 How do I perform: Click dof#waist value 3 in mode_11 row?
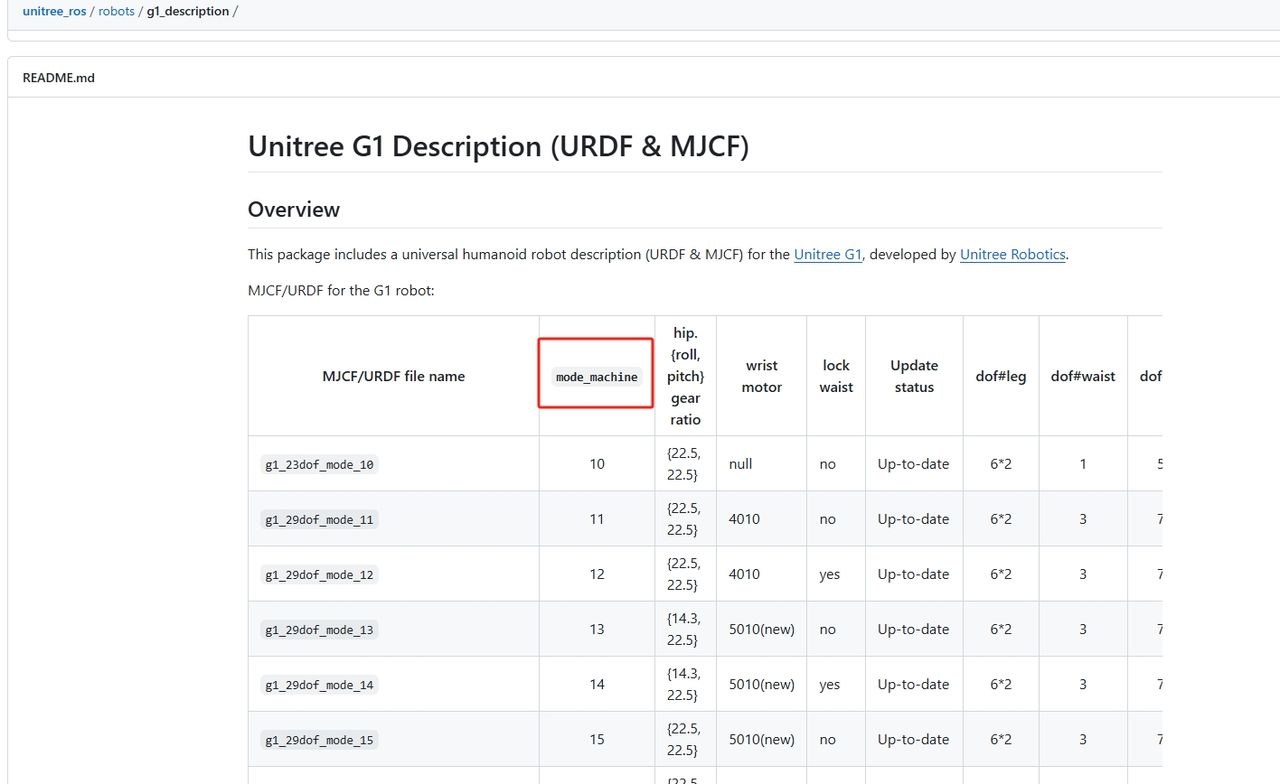(x=1083, y=519)
